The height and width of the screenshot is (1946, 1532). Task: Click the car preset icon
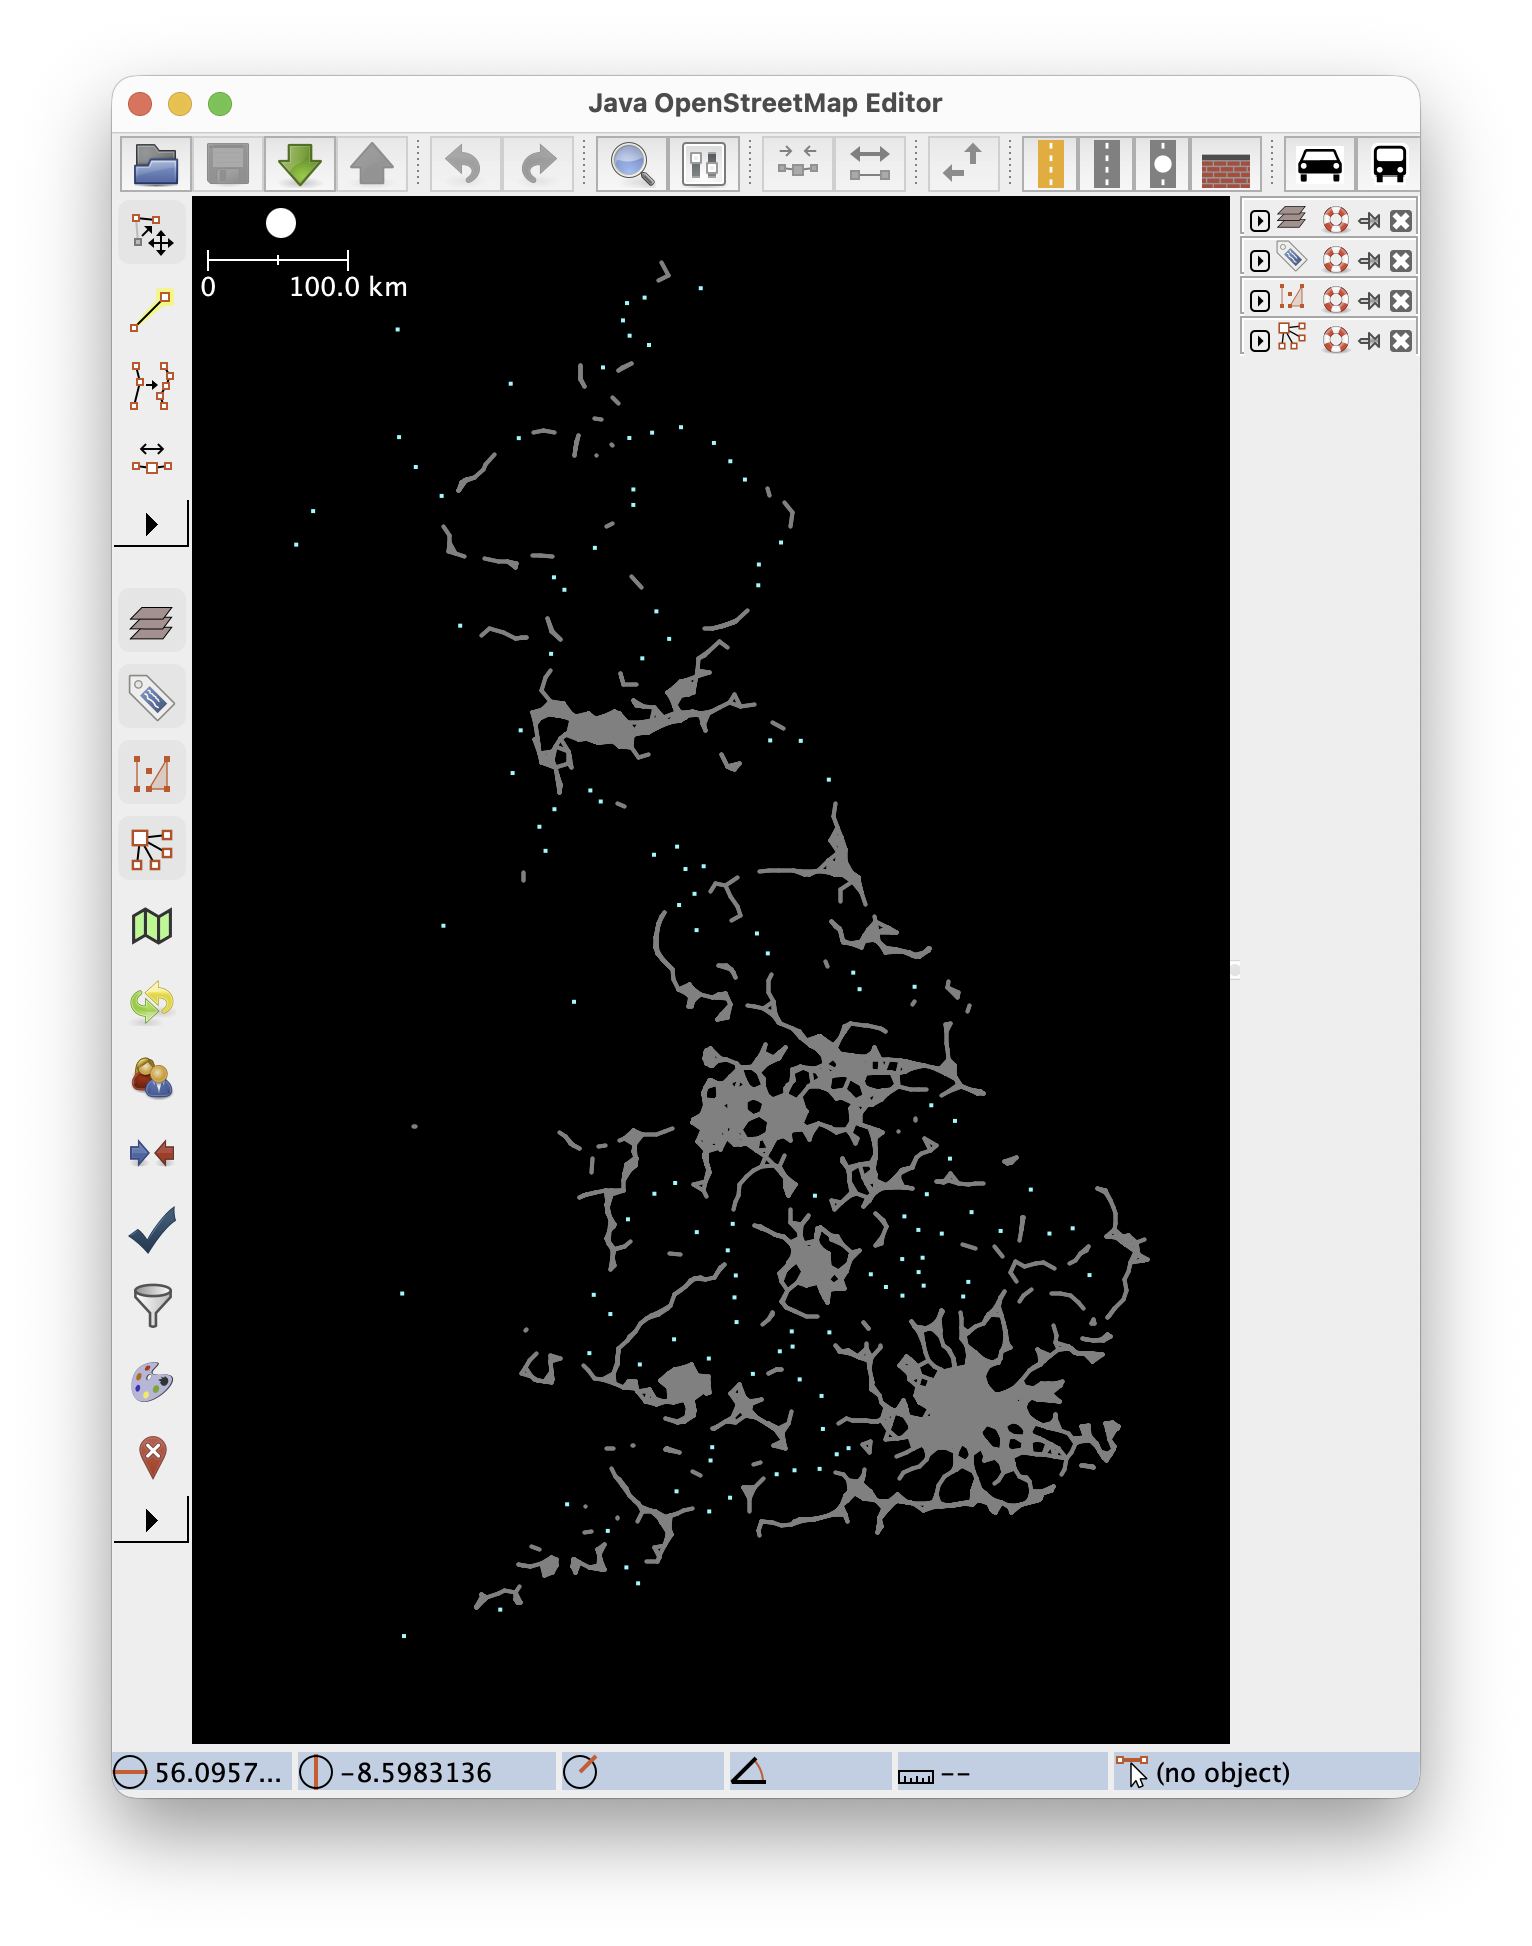(x=1320, y=164)
